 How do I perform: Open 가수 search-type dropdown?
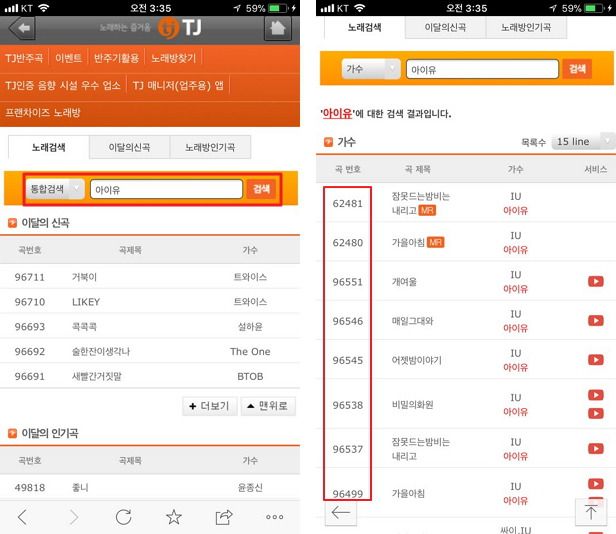click(371, 69)
